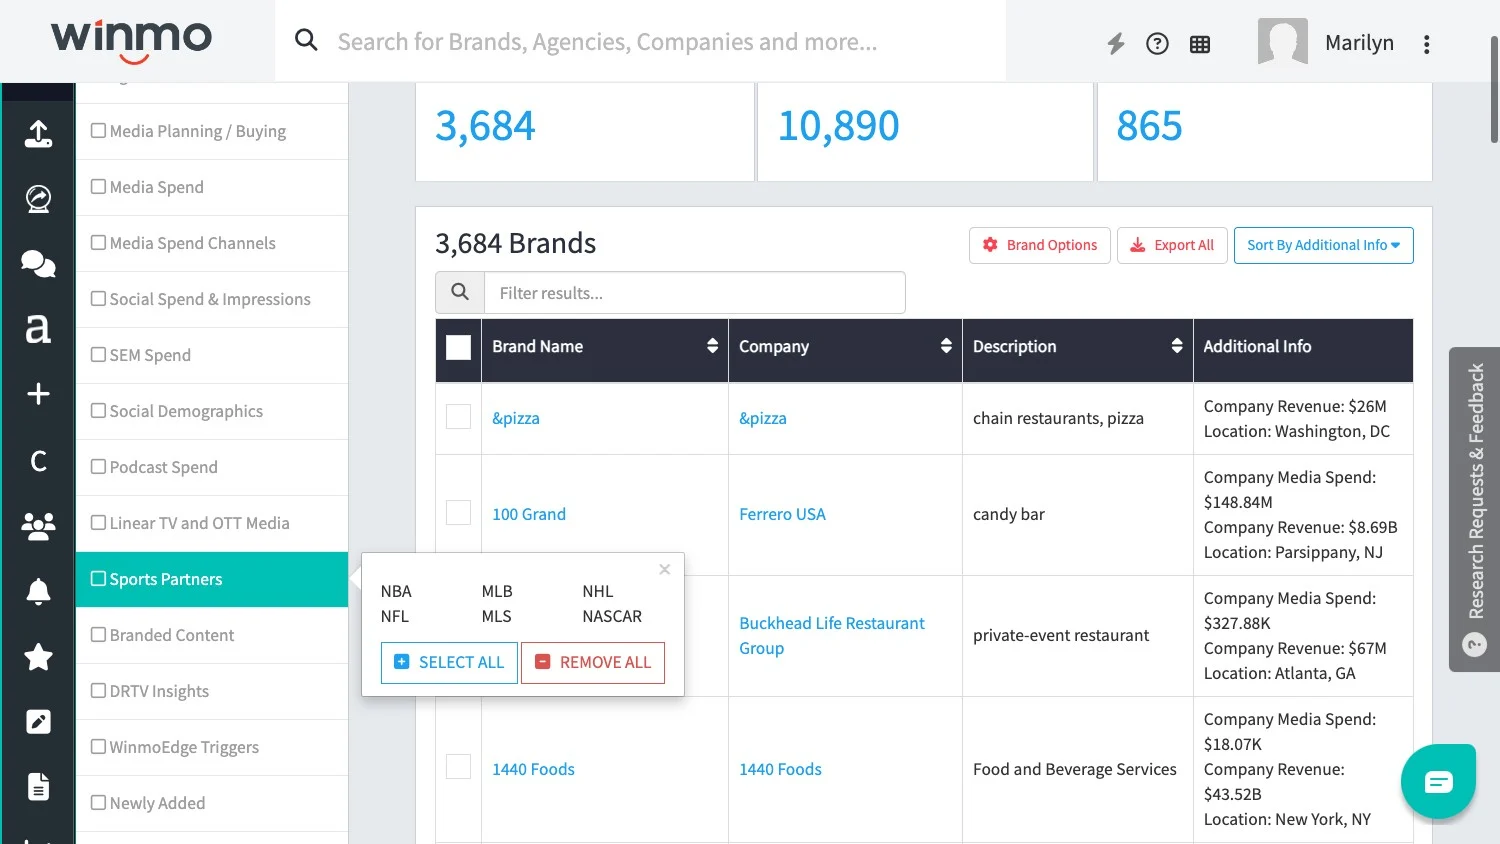1500x844 pixels.
Task: Check the Media Spend filter
Action: [98, 186]
